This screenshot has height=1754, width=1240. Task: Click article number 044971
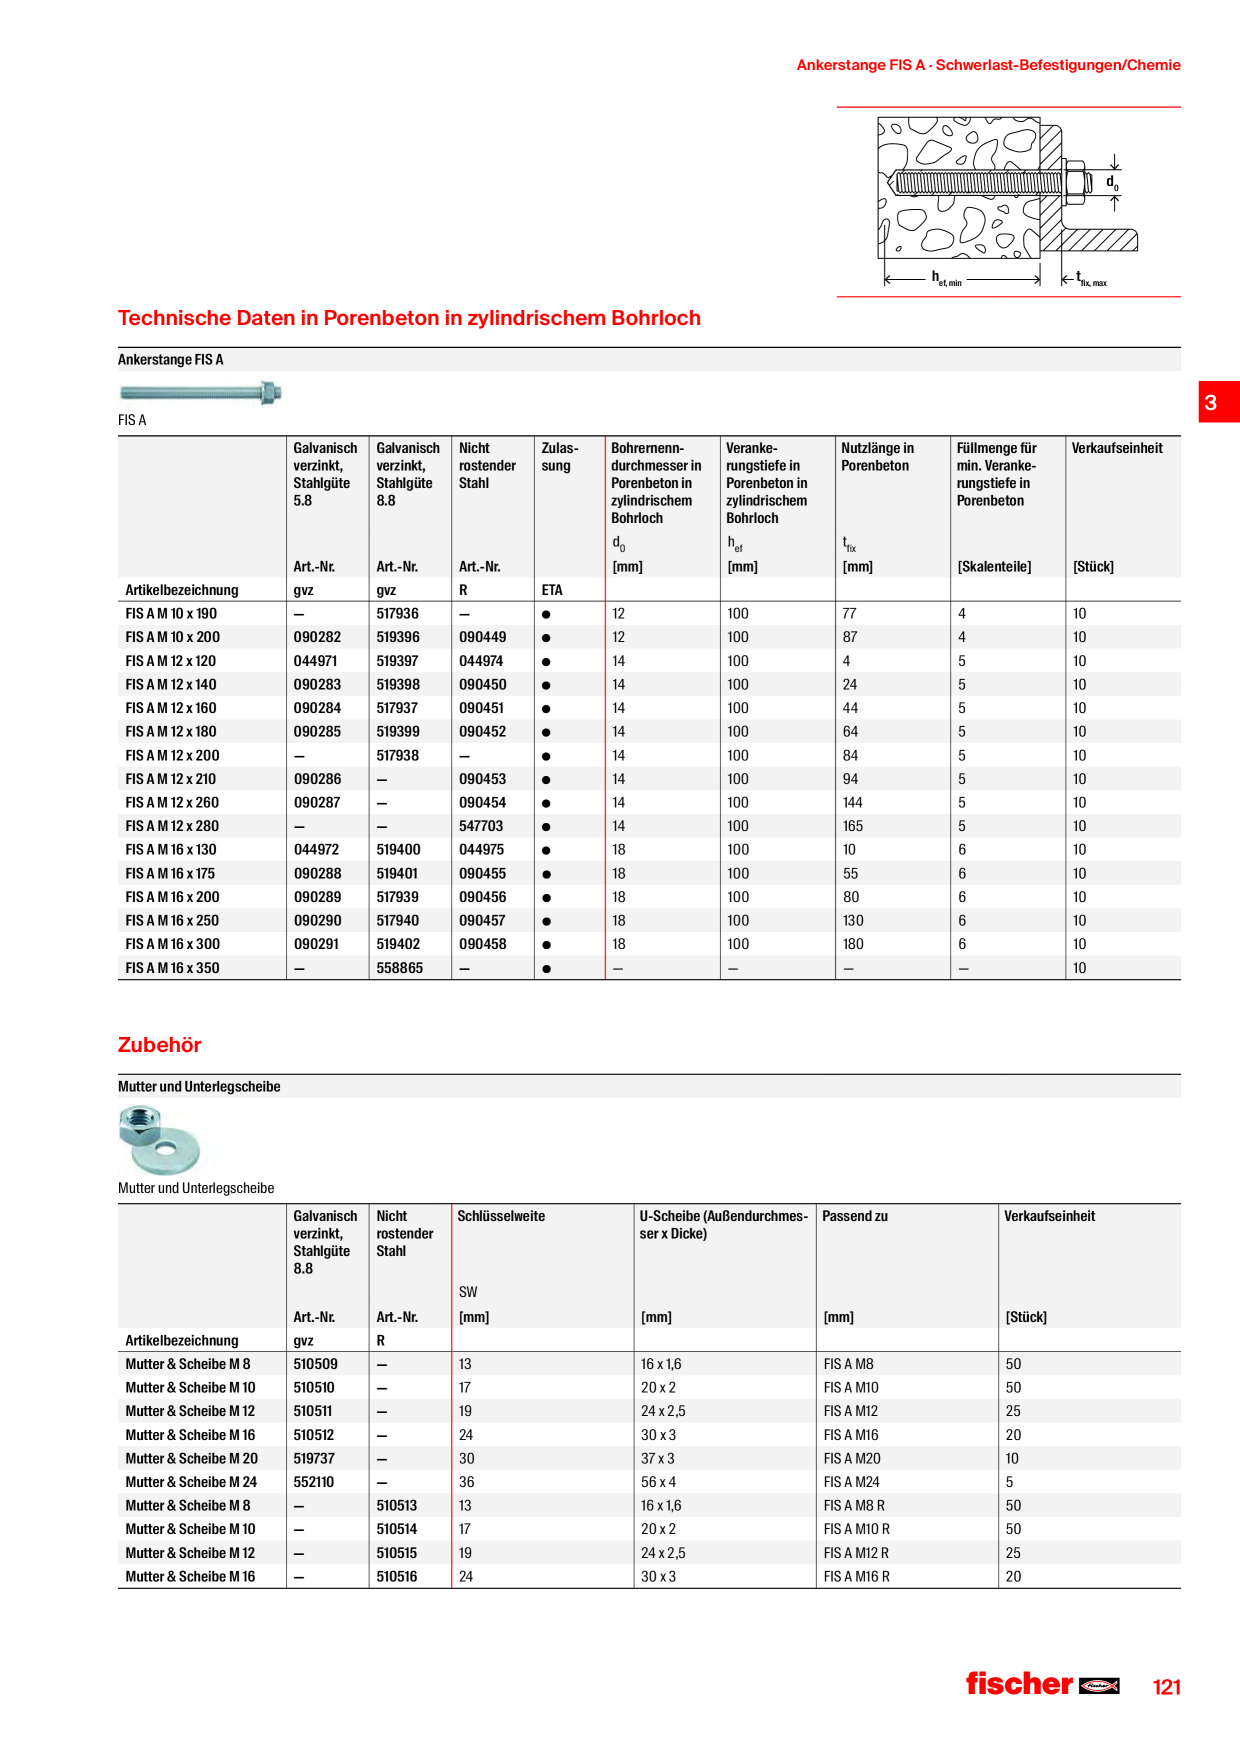click(315, 661)
